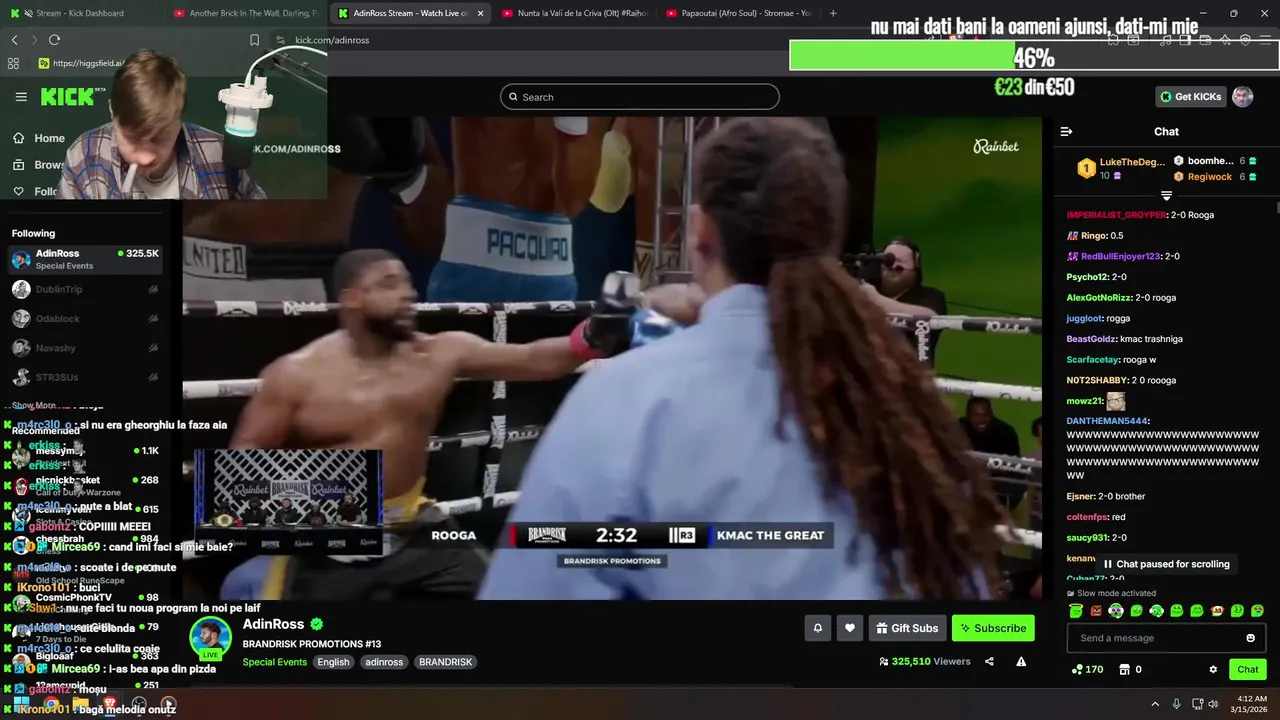Switch to the Stream - Kick Dashboard tab
Screen dimensions: 1280x720
80,13
